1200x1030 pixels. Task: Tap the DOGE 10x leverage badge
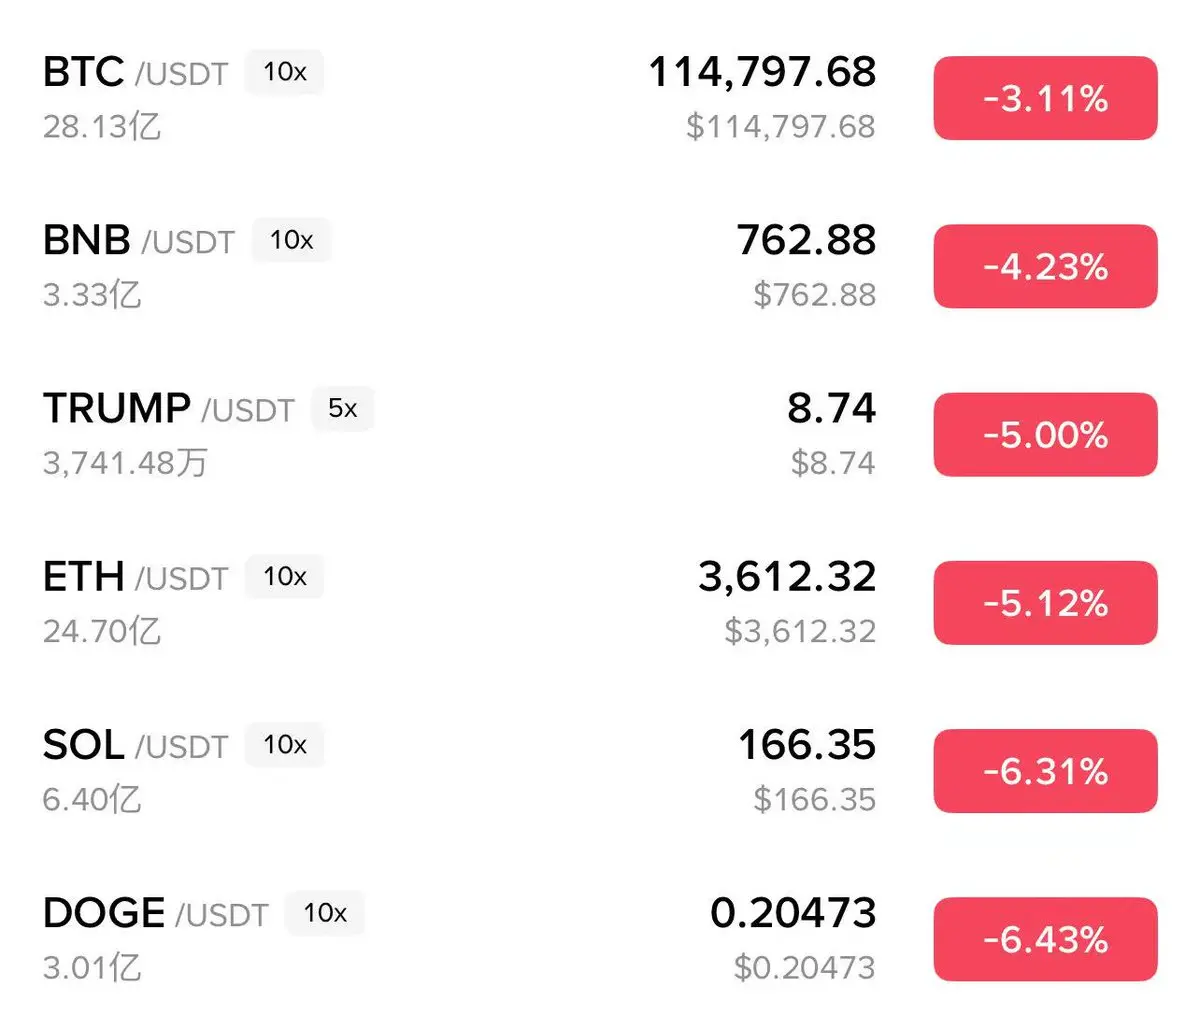[x=325, y=913]
